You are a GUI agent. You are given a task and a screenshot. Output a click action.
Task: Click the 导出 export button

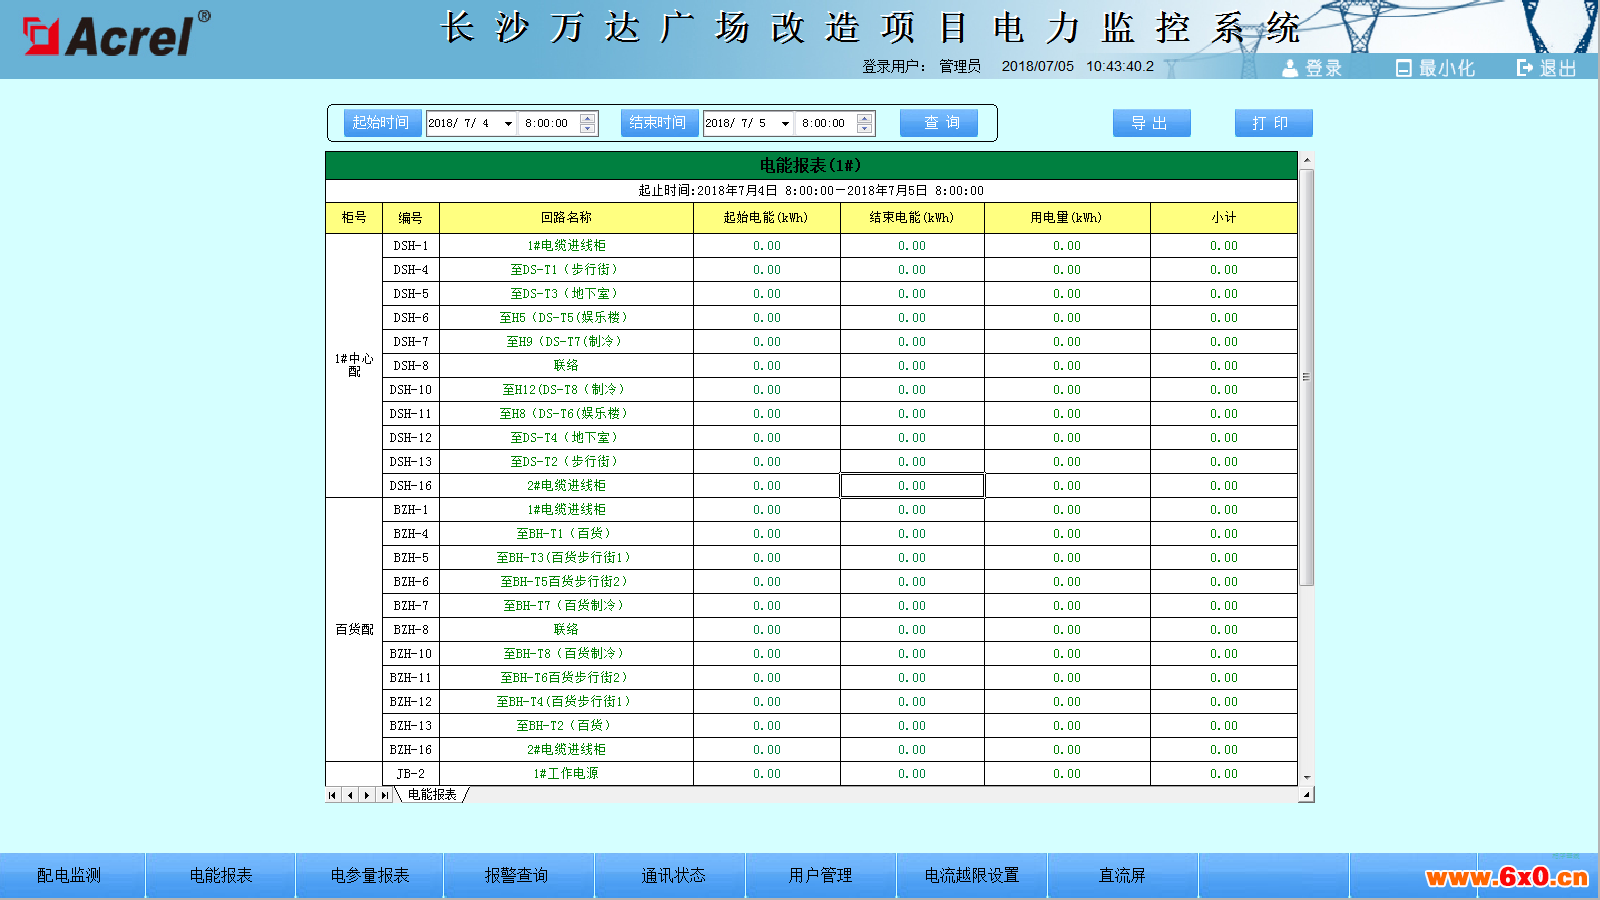point(1151,123)
